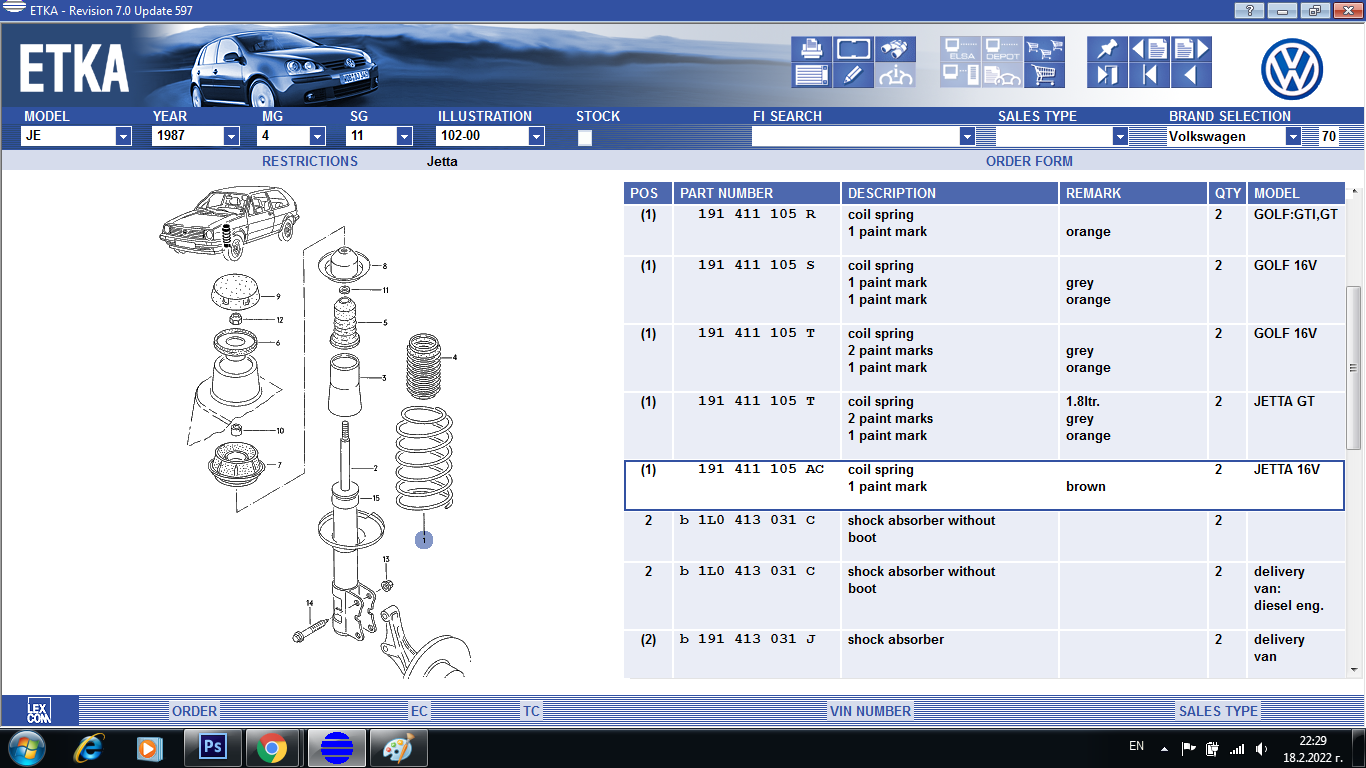Click the ORDER button in bottom bar
This screenshot has width=1366, height=768.
[194, 711]
